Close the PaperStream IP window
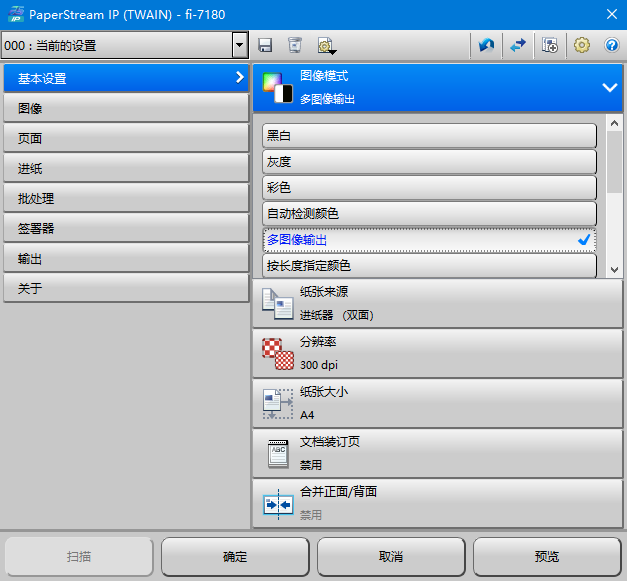Image resolution: width=627 pixels, height=581 pixels. 611,14
